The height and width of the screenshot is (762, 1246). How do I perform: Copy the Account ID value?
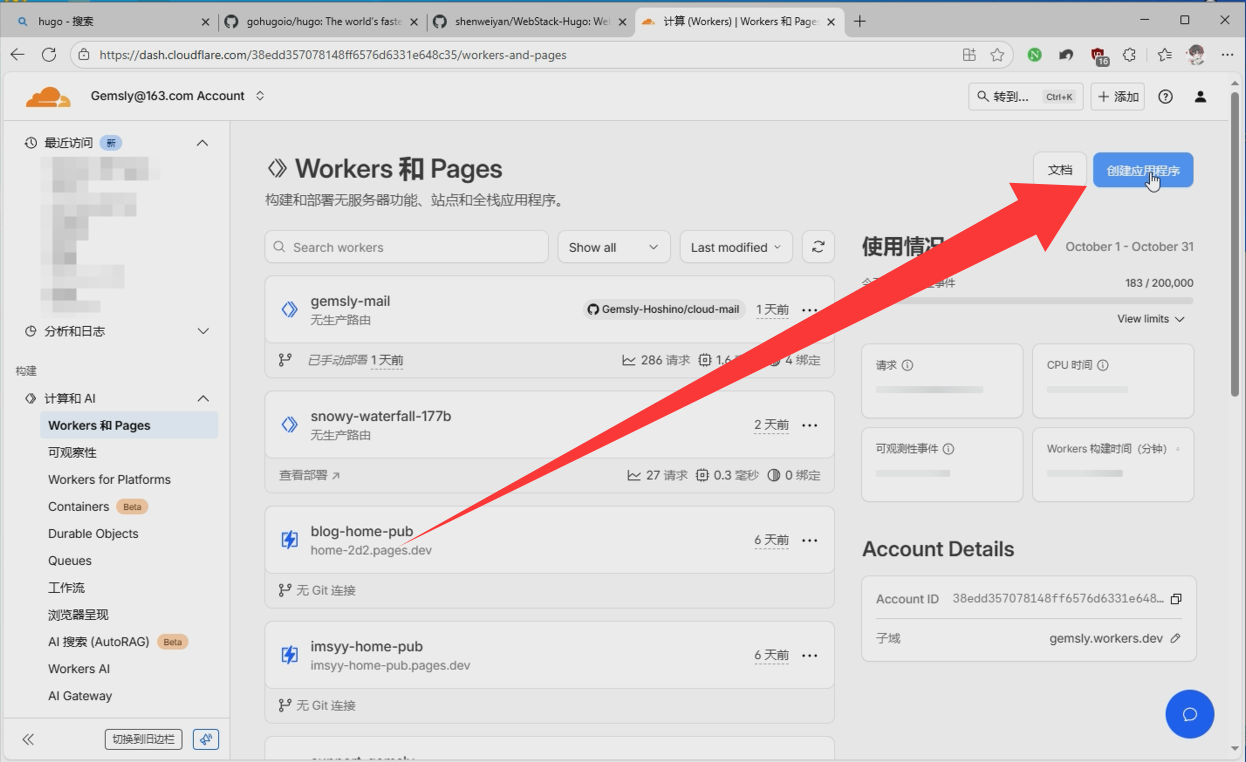pos(1176,599)
